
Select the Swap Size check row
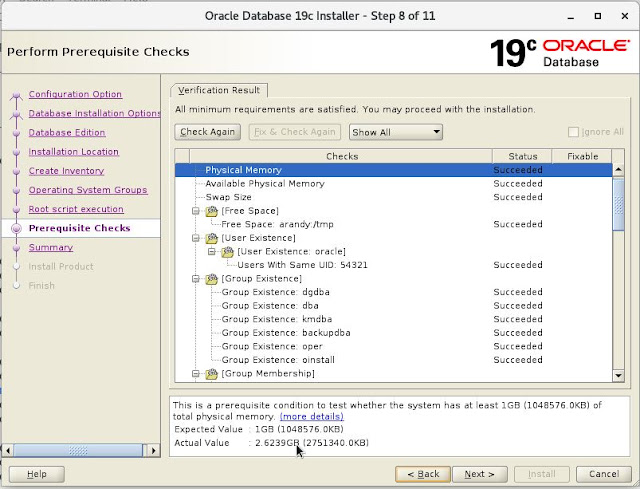point(393,197)
